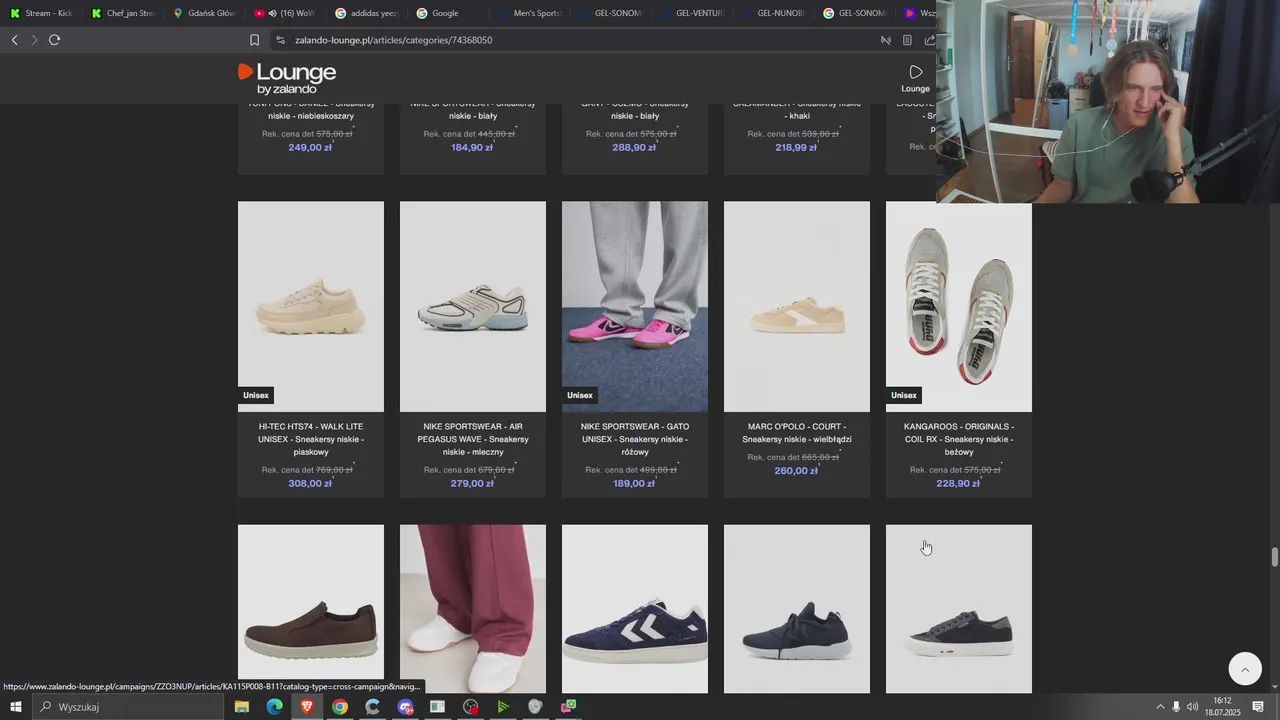Open the brown slip-on shoe product image
The image size is (1280, 720).
click(311, 609)
